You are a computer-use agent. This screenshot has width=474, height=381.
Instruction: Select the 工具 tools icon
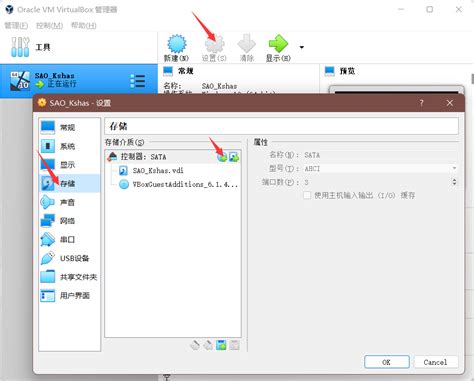[20, 47]
